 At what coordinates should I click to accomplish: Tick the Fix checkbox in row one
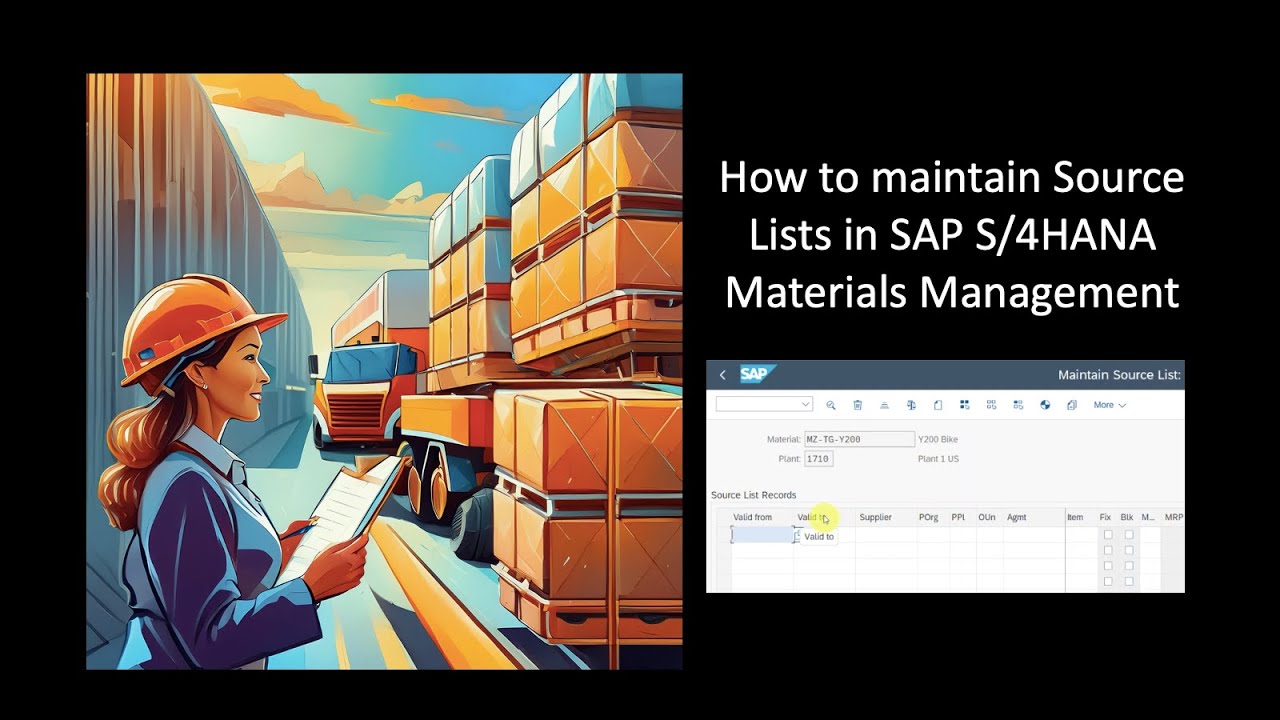(x=1108, y=535)
